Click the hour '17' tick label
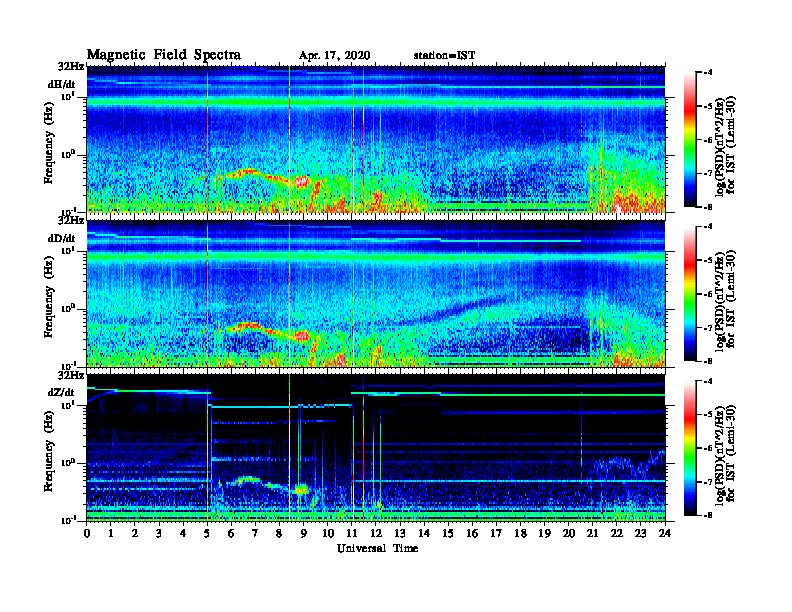 pos(497,533)
